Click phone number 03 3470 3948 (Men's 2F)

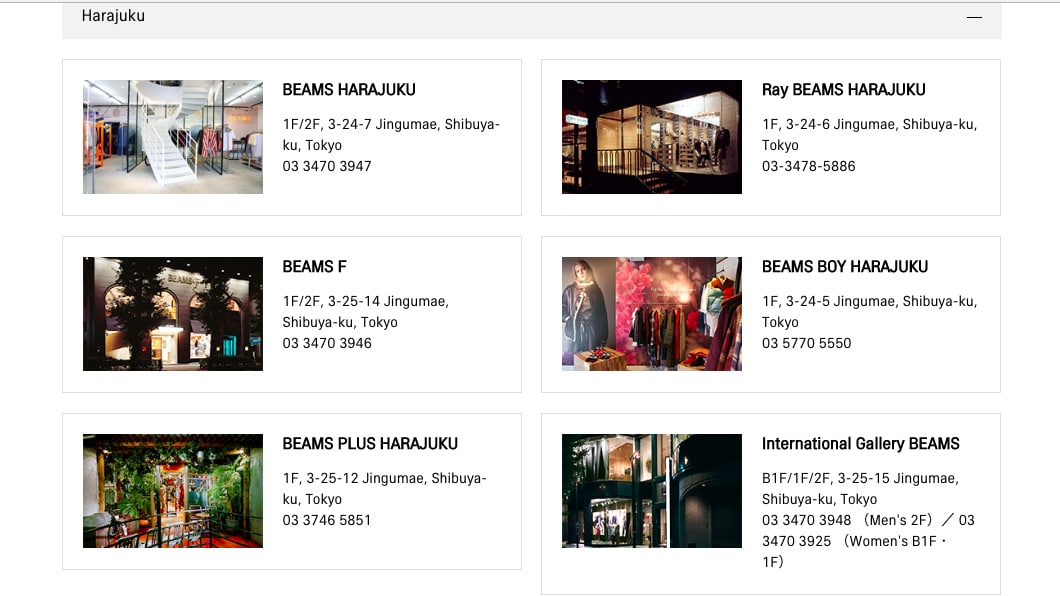pos(847,520)
